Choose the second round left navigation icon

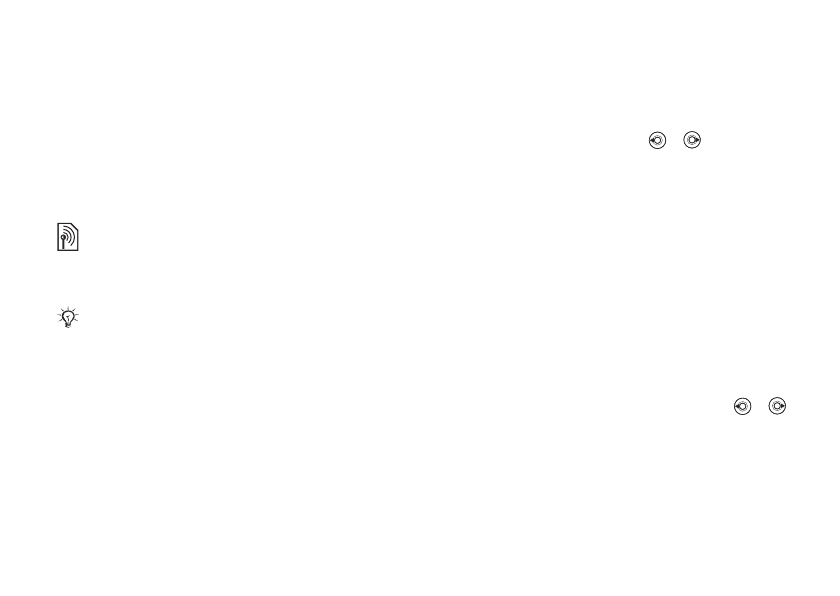point(742,406)
